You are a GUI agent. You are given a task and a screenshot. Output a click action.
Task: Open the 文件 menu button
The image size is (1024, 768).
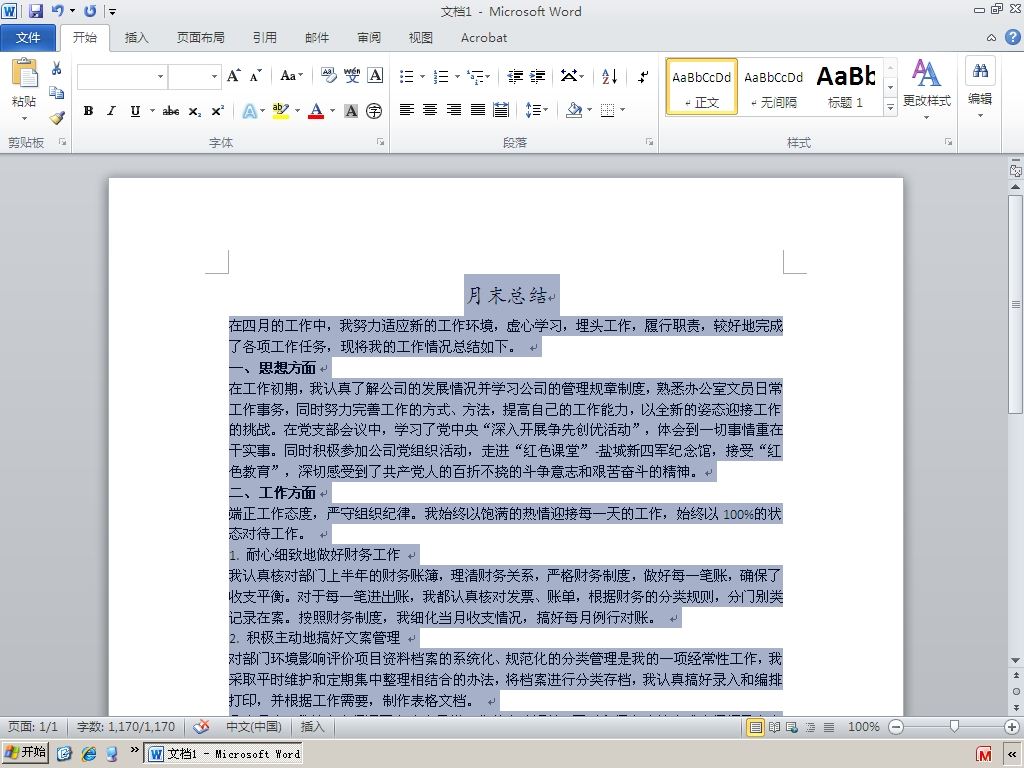pyautogui.click(x=28, y=37)
